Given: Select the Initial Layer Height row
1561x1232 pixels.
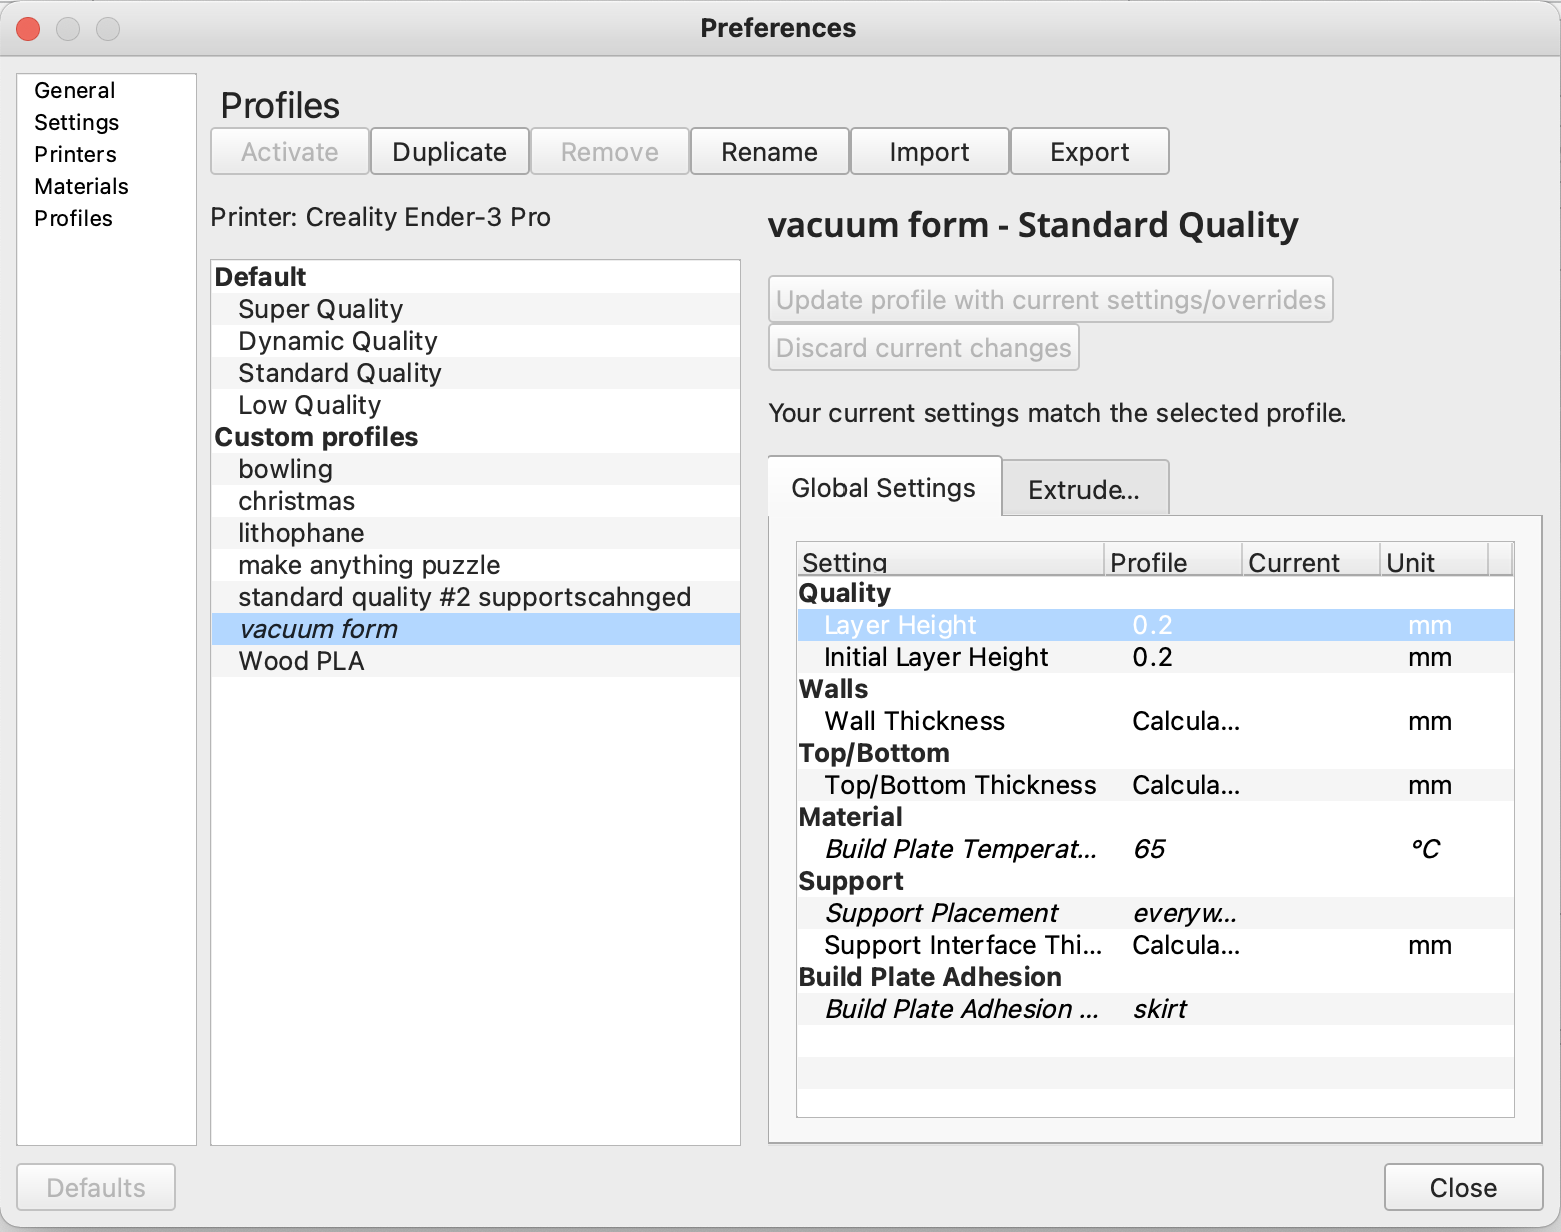Looking at the screenshot, I should click(1156, 657).
